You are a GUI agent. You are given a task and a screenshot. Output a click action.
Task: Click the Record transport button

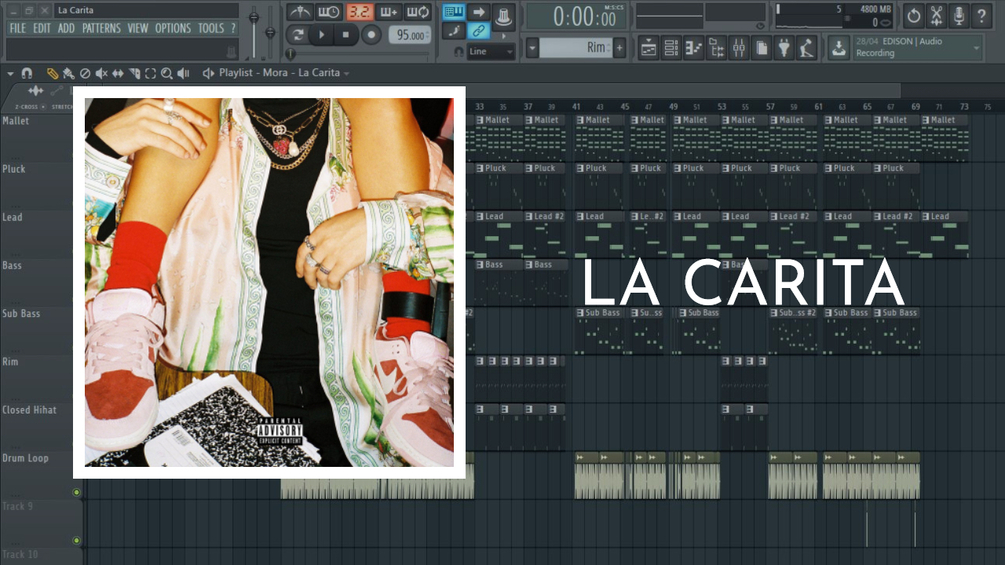tap(370, 35)
